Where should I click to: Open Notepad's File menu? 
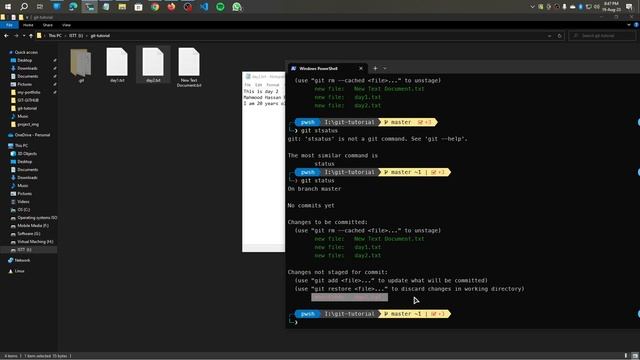click(247, 84)
